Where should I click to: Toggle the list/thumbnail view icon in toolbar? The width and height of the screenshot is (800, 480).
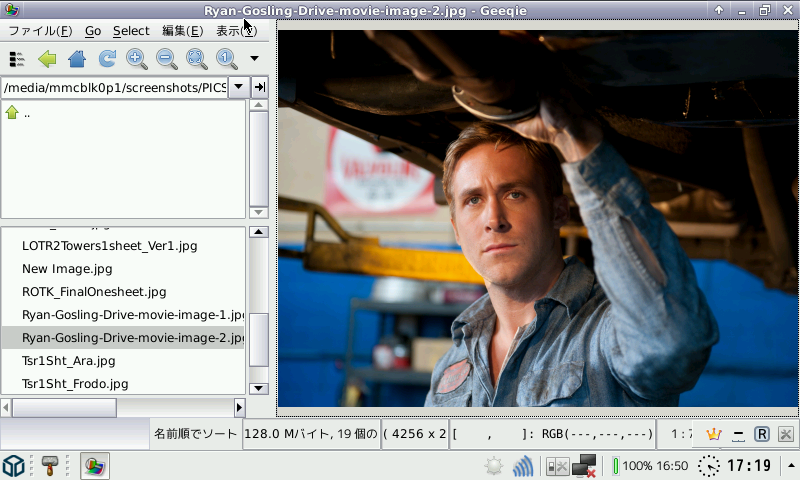tap(17, 59)
